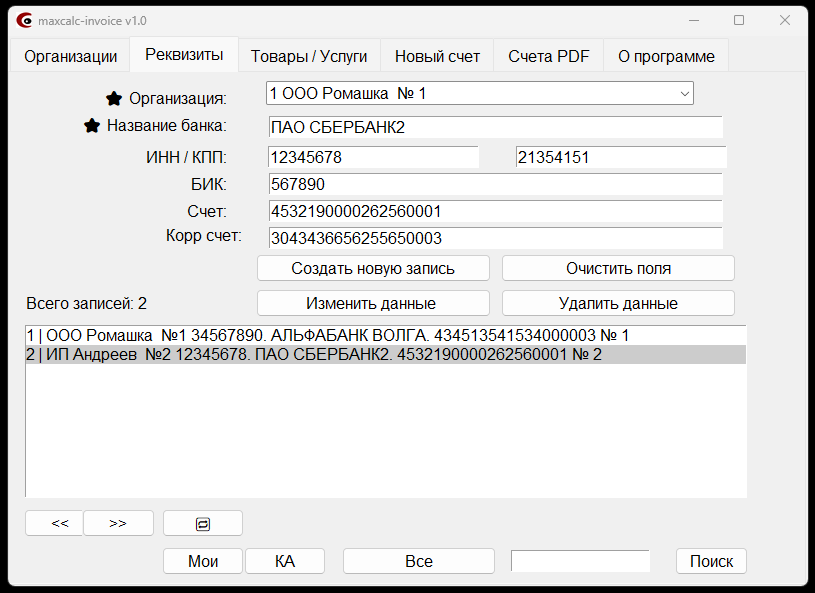The width and height of the screenshot is (815, 593).
Task: Close the maxcalc-invoice window
Action: coord(785,20)
